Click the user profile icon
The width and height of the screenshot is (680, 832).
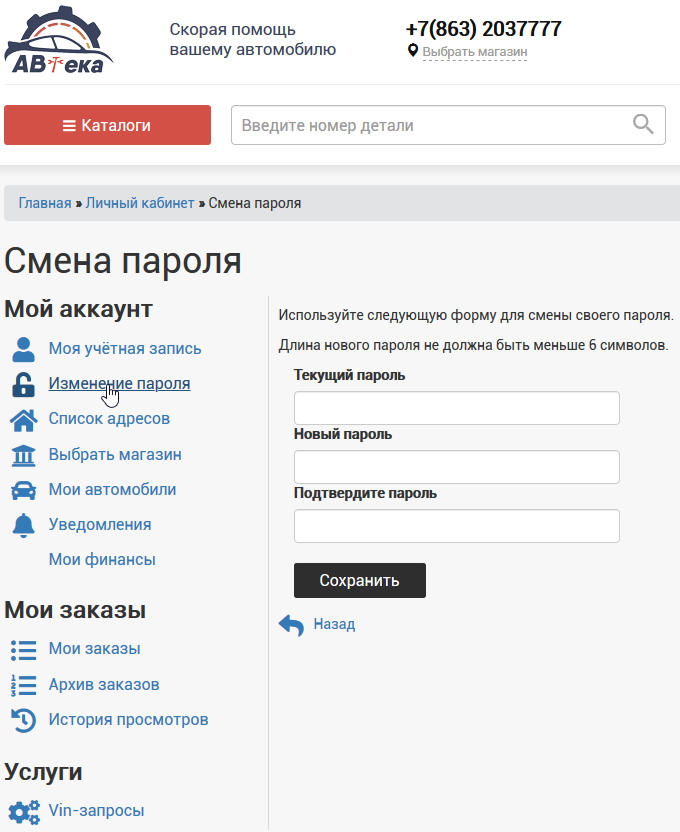tap(23, 349)
